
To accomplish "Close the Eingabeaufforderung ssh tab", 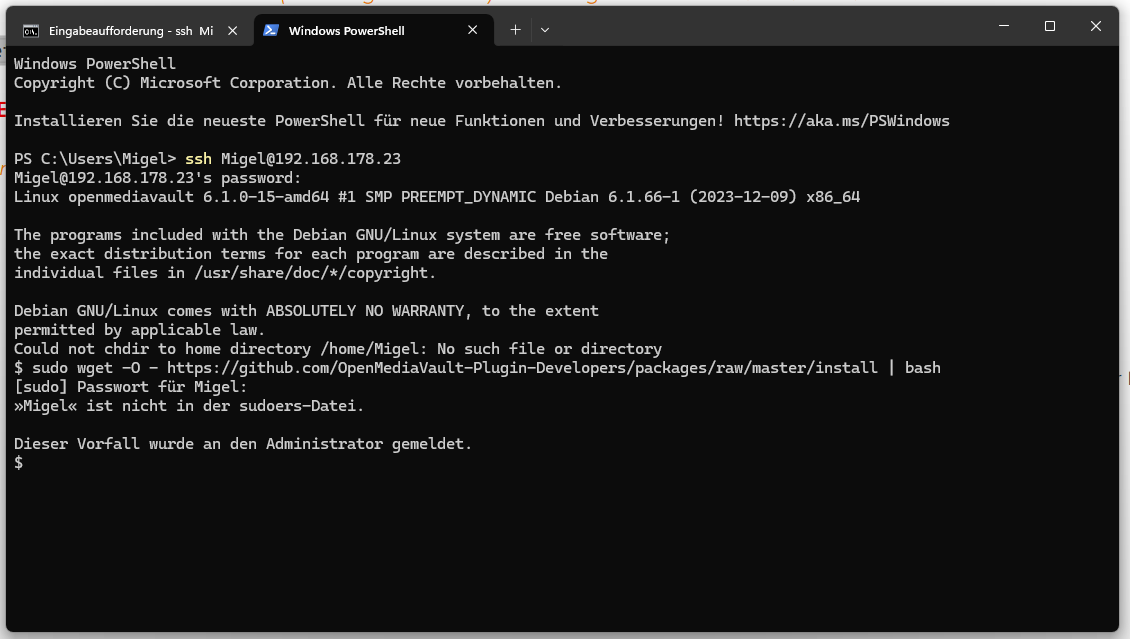I will (x=232, y=30).
